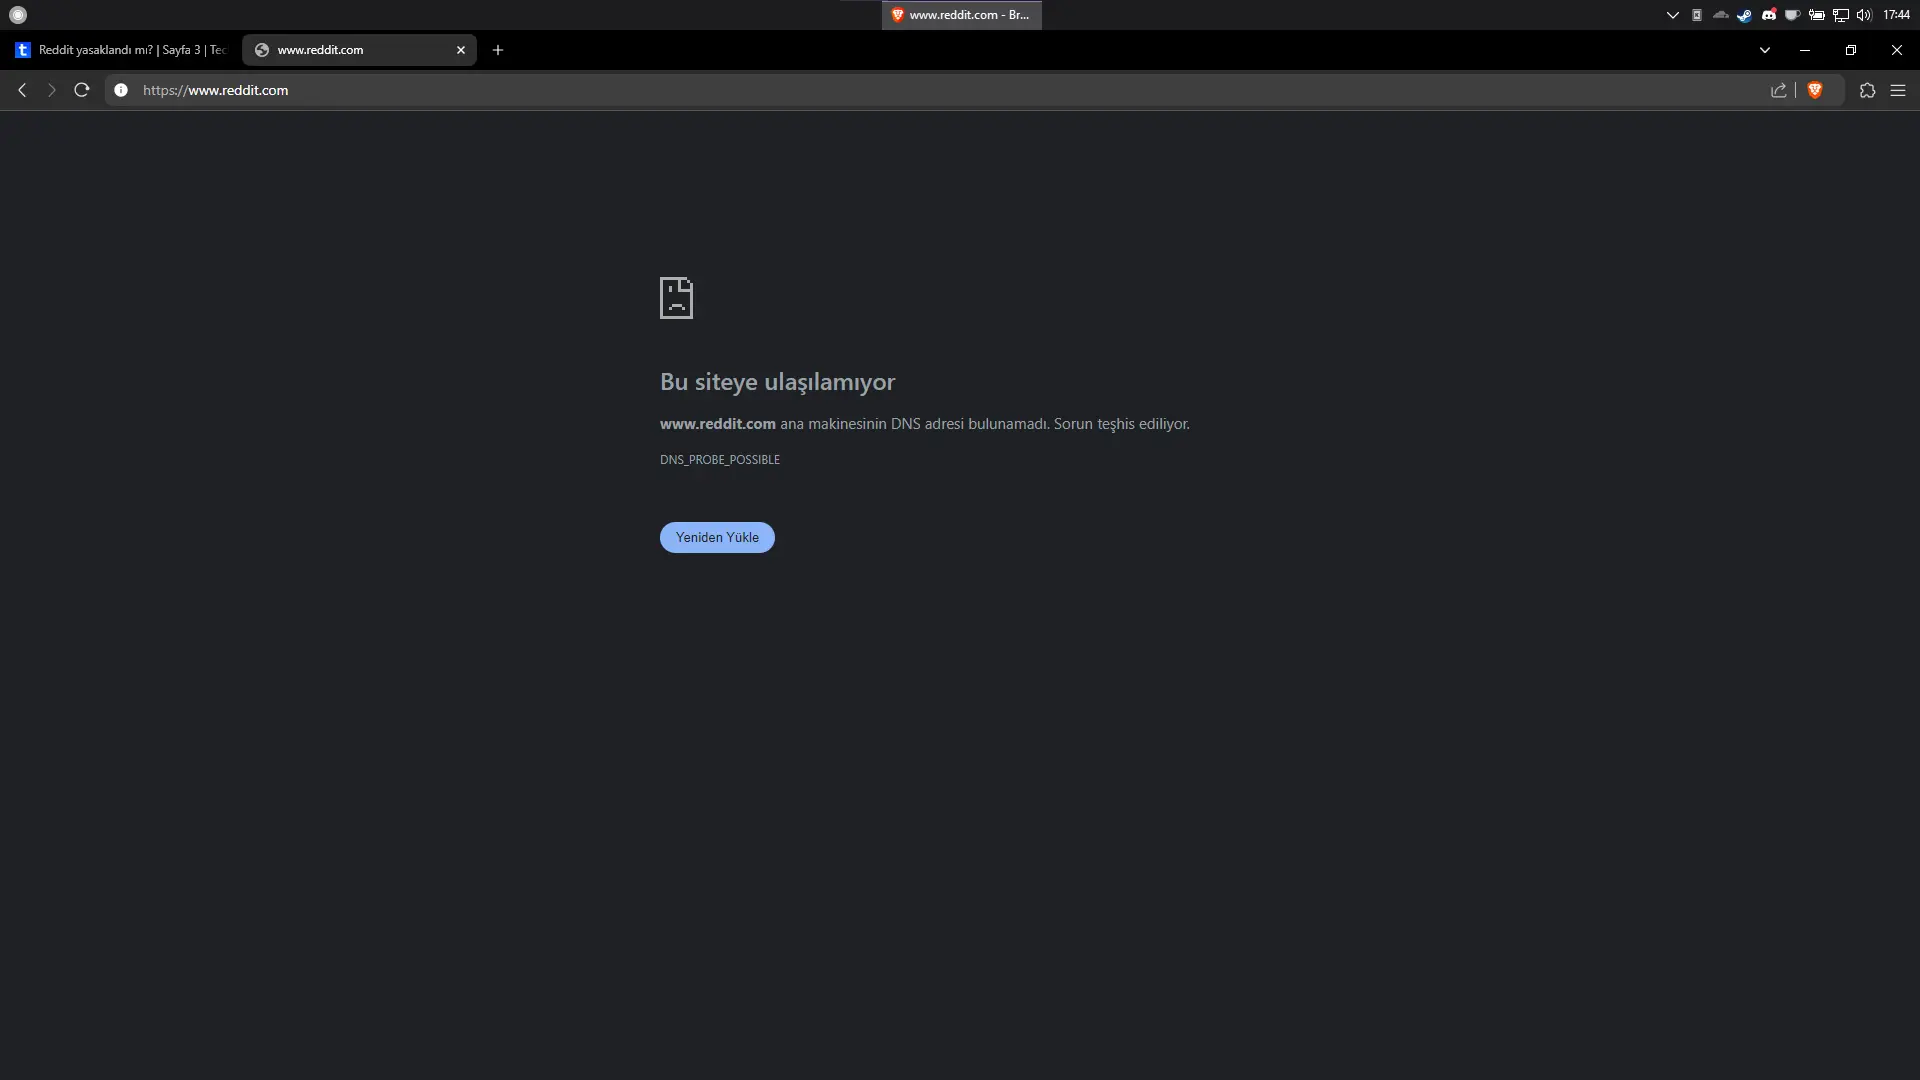Viewport: 1920px width, 1080px height.
Task: Click the DNS_PROBE_POSSIBLE error code
Action: [720, 460]
